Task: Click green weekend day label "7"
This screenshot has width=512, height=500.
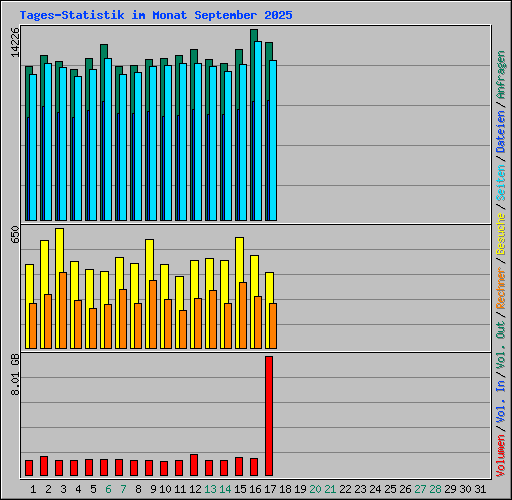Action: (123, 489)
